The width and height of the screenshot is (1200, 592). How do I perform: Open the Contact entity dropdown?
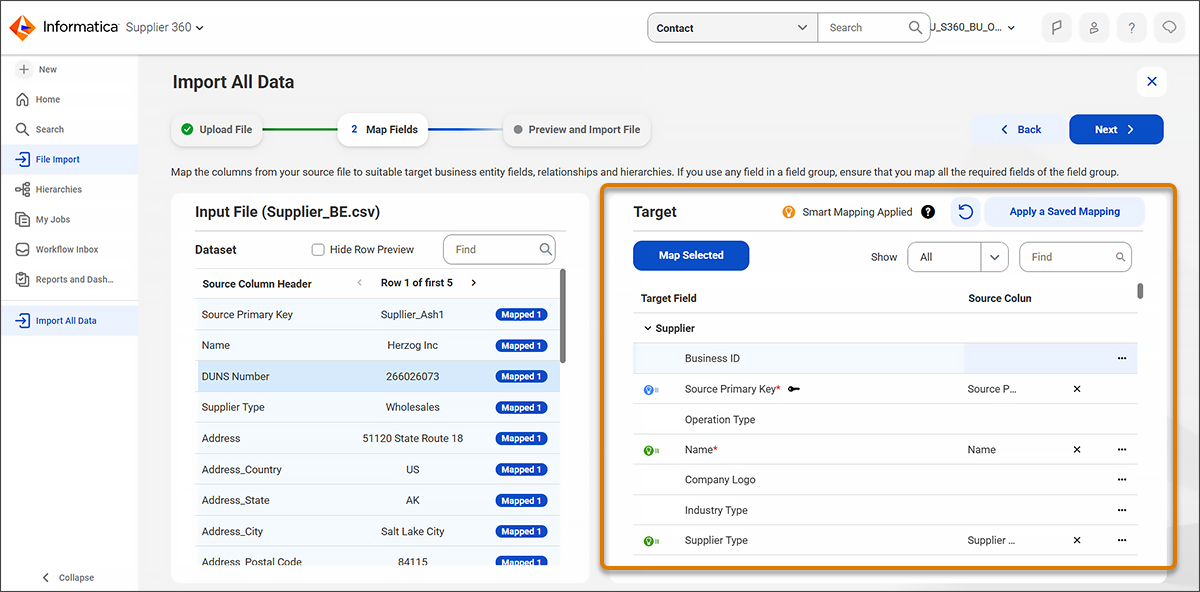click(x=733, y=28)
